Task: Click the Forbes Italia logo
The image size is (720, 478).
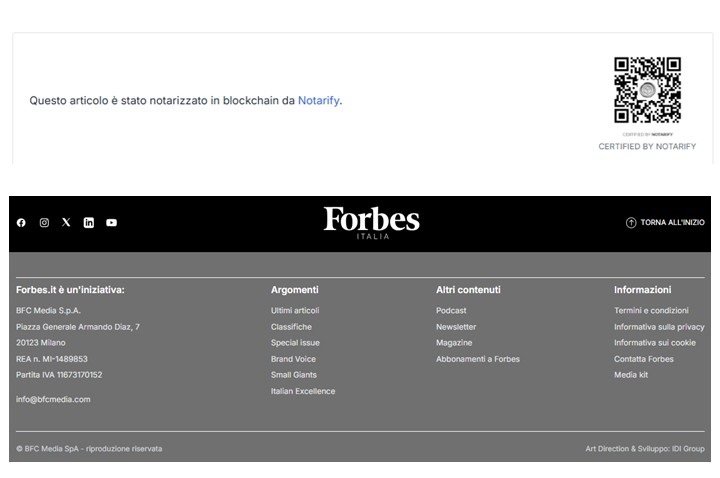Action: click(371, 222)
